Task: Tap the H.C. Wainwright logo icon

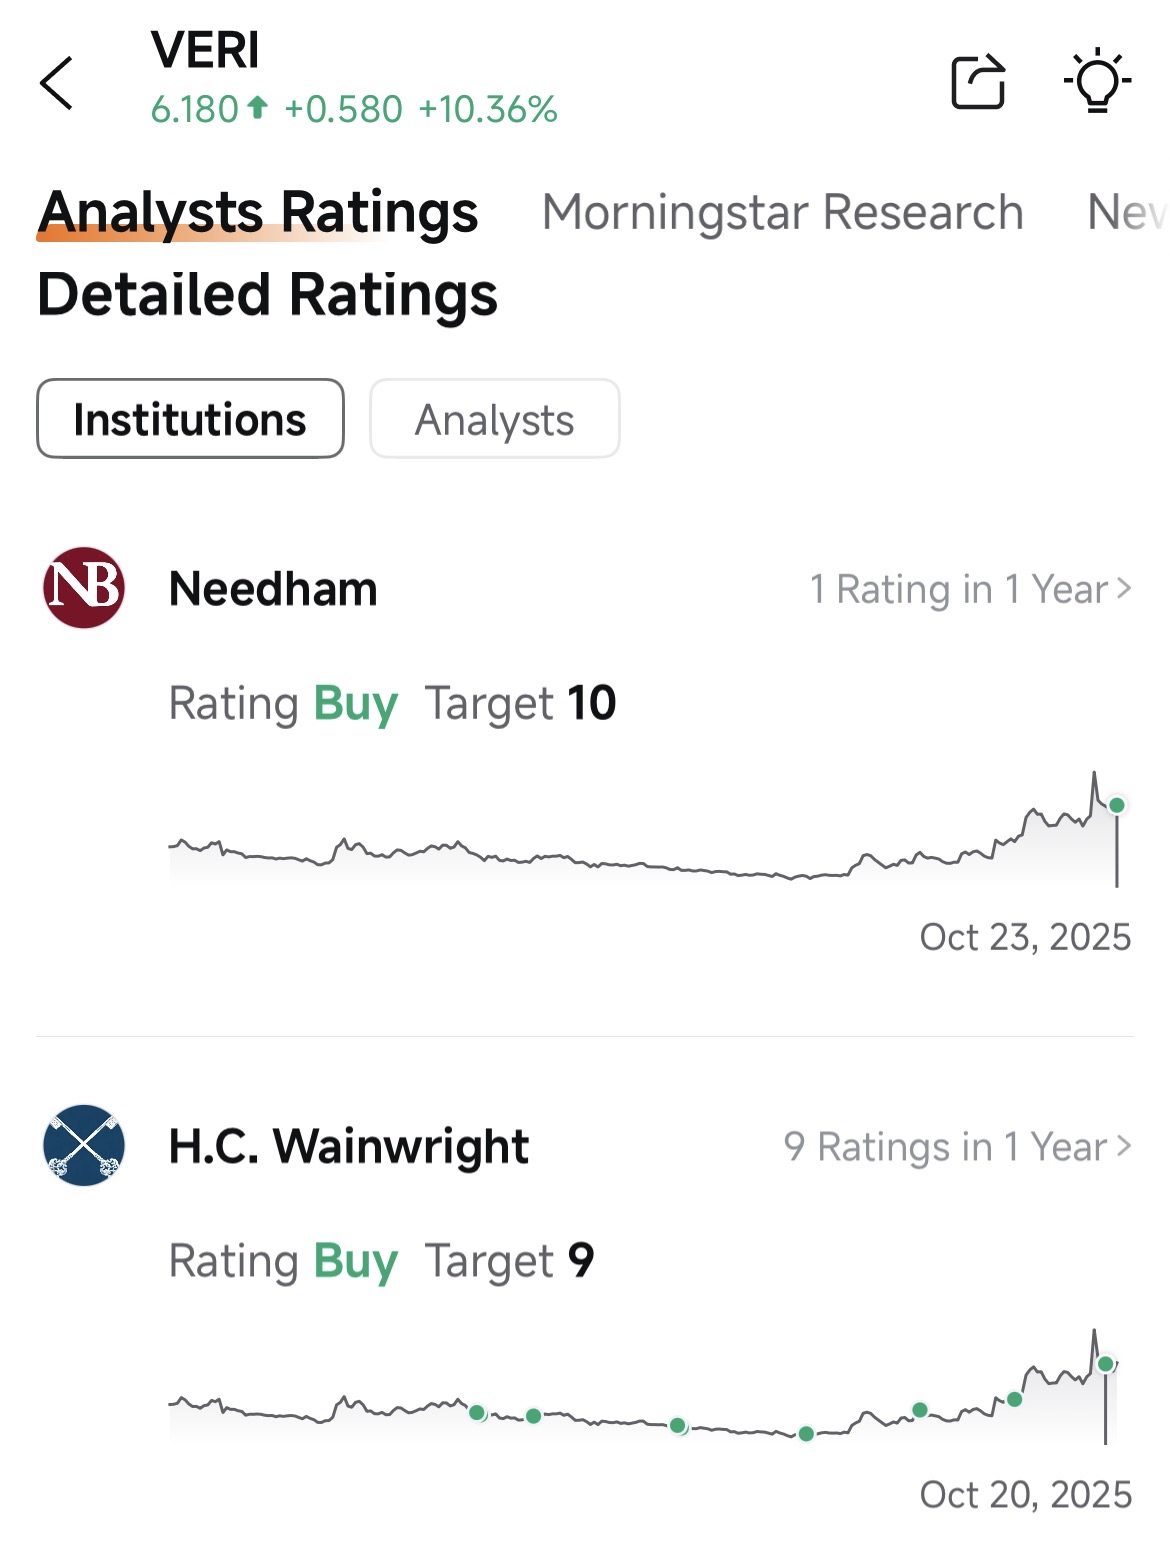Action: [x=84, y=1145]
